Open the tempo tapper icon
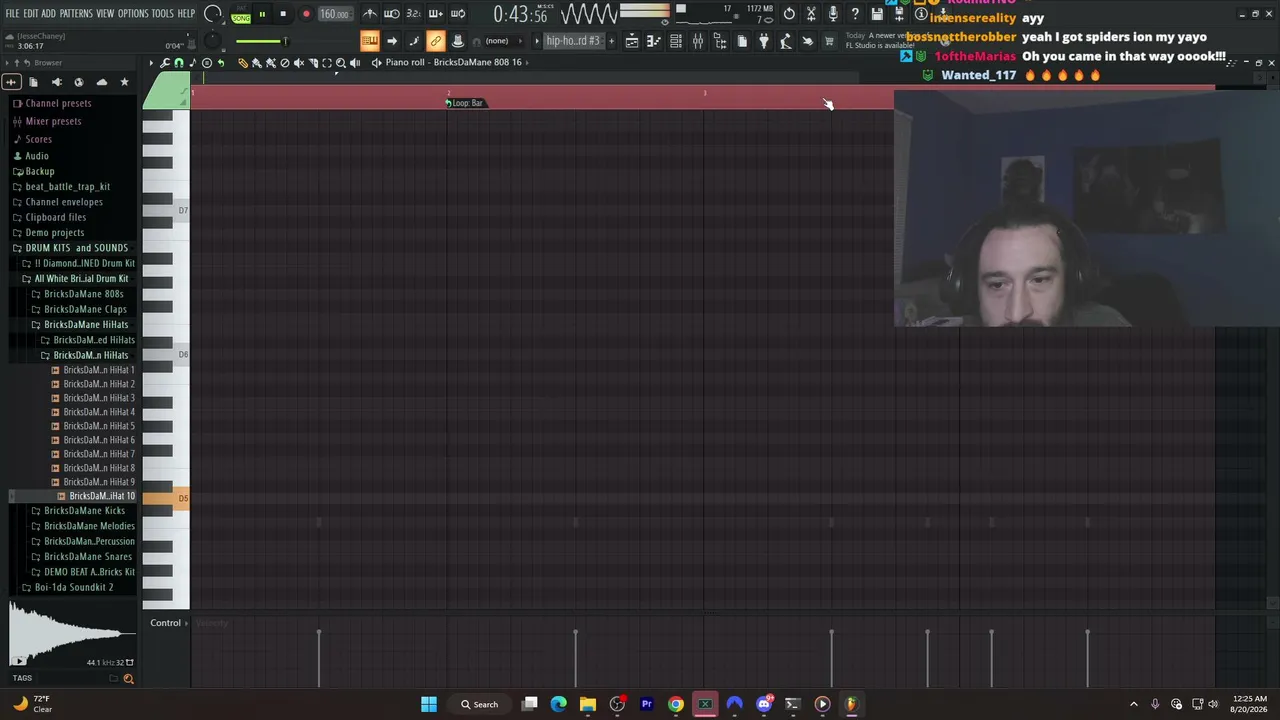 tap(786, 41)
